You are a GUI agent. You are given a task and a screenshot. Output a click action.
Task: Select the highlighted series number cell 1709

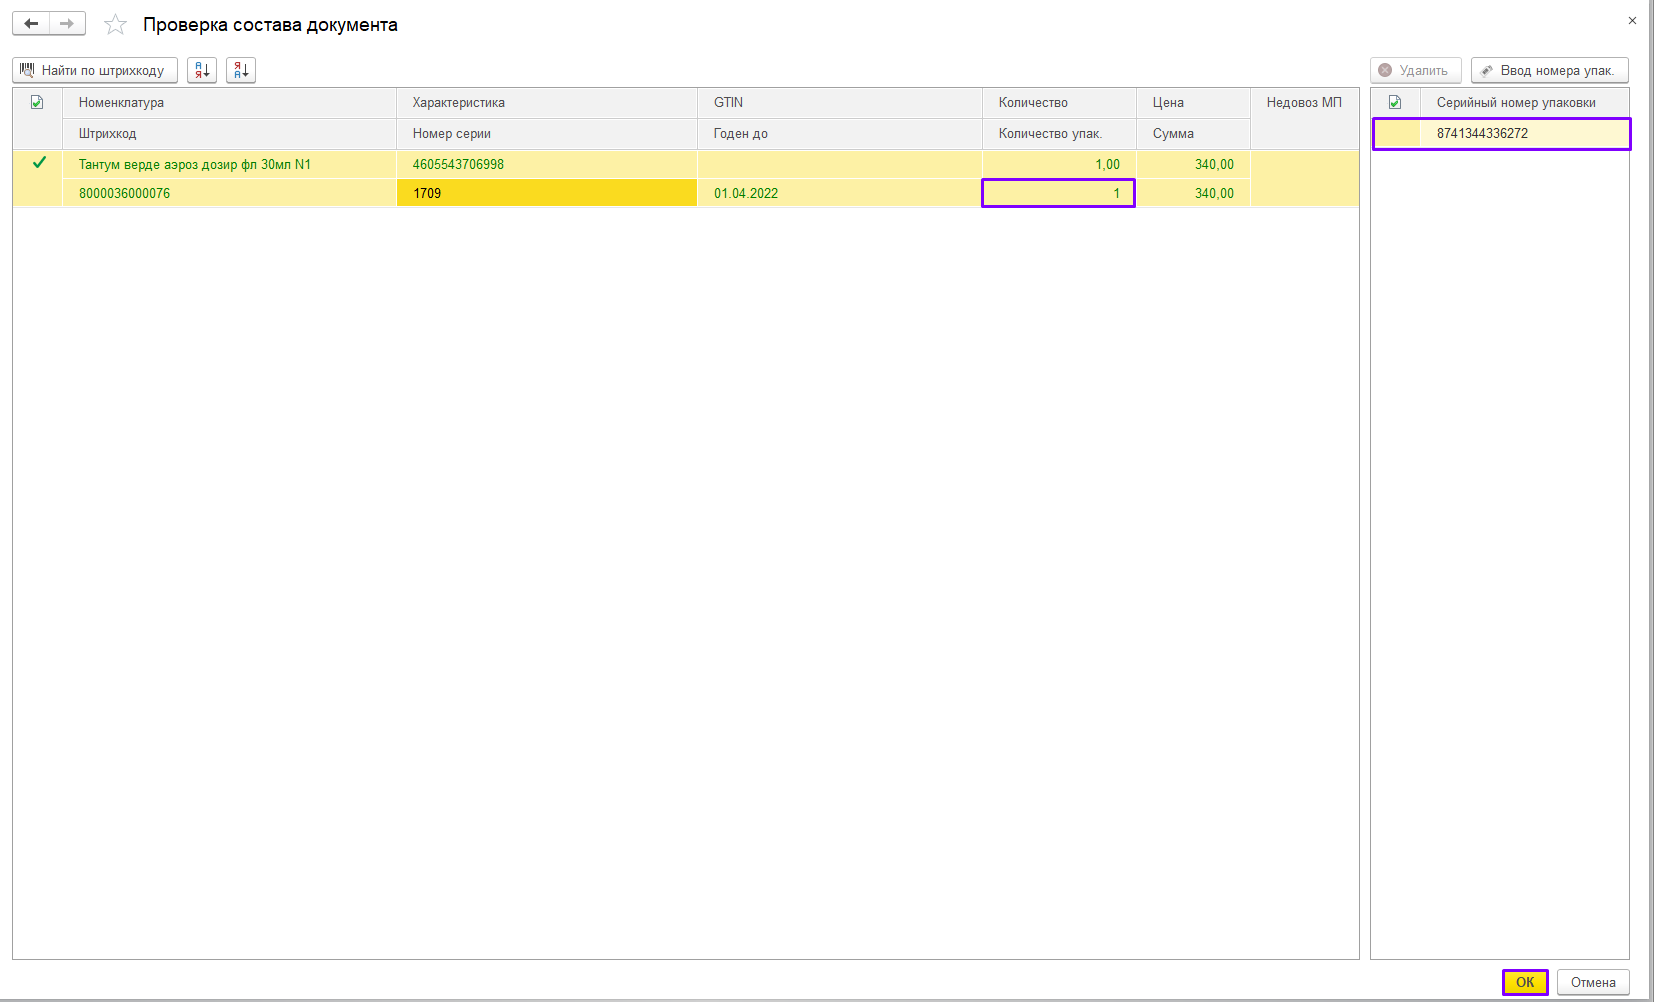coord(546,193)
